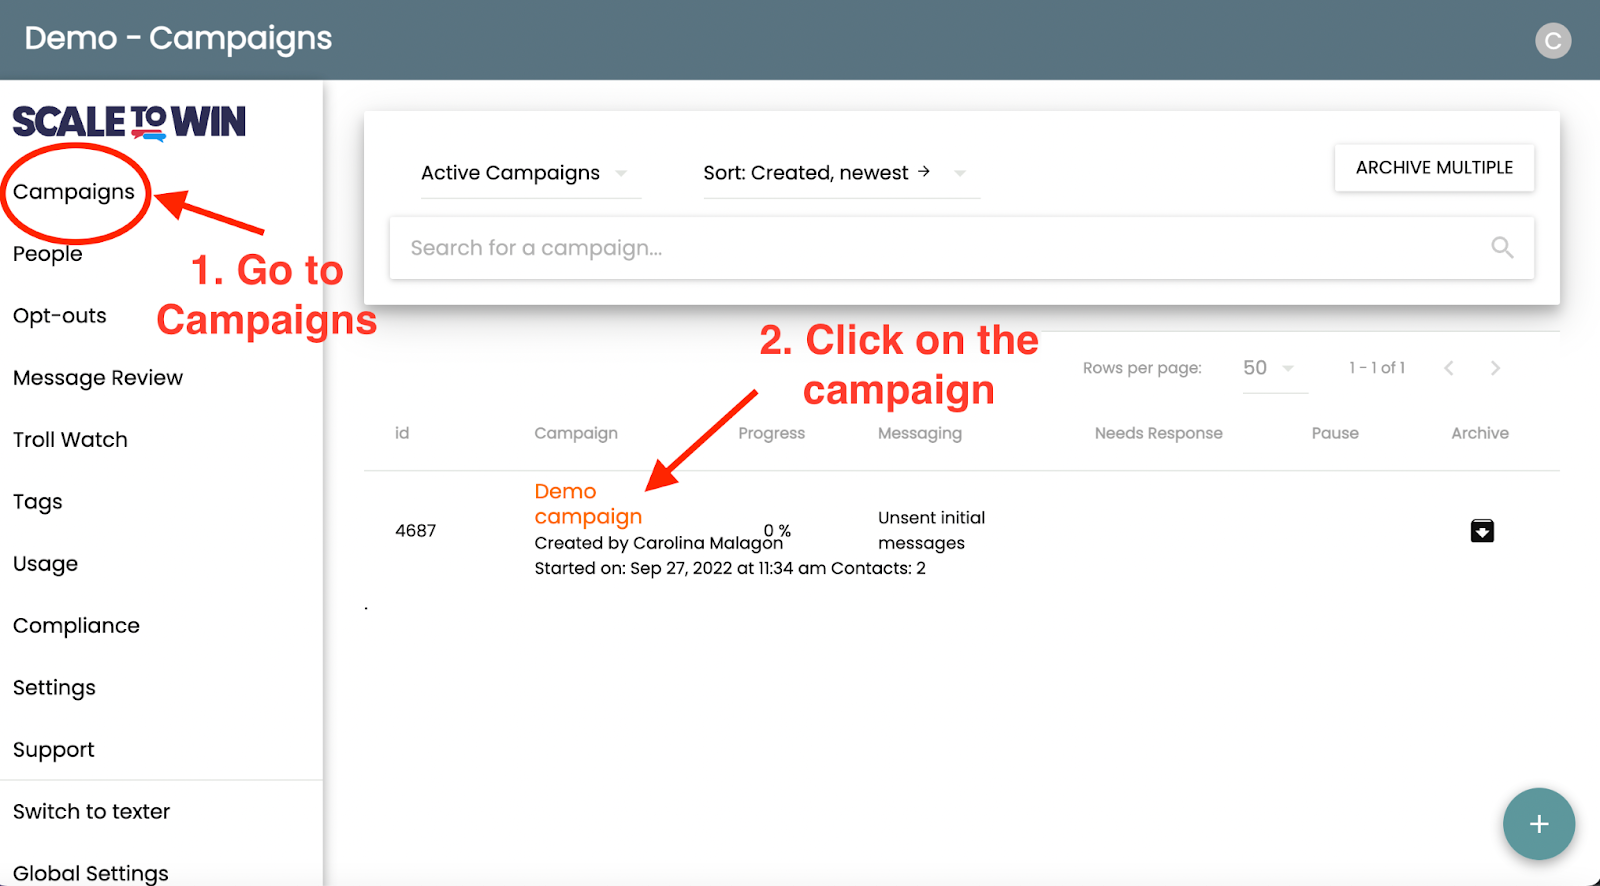Viewport: 1600px width, 886px height.
Task: Click the 'Rows per page:' label
Action: tap(1142, 368)
